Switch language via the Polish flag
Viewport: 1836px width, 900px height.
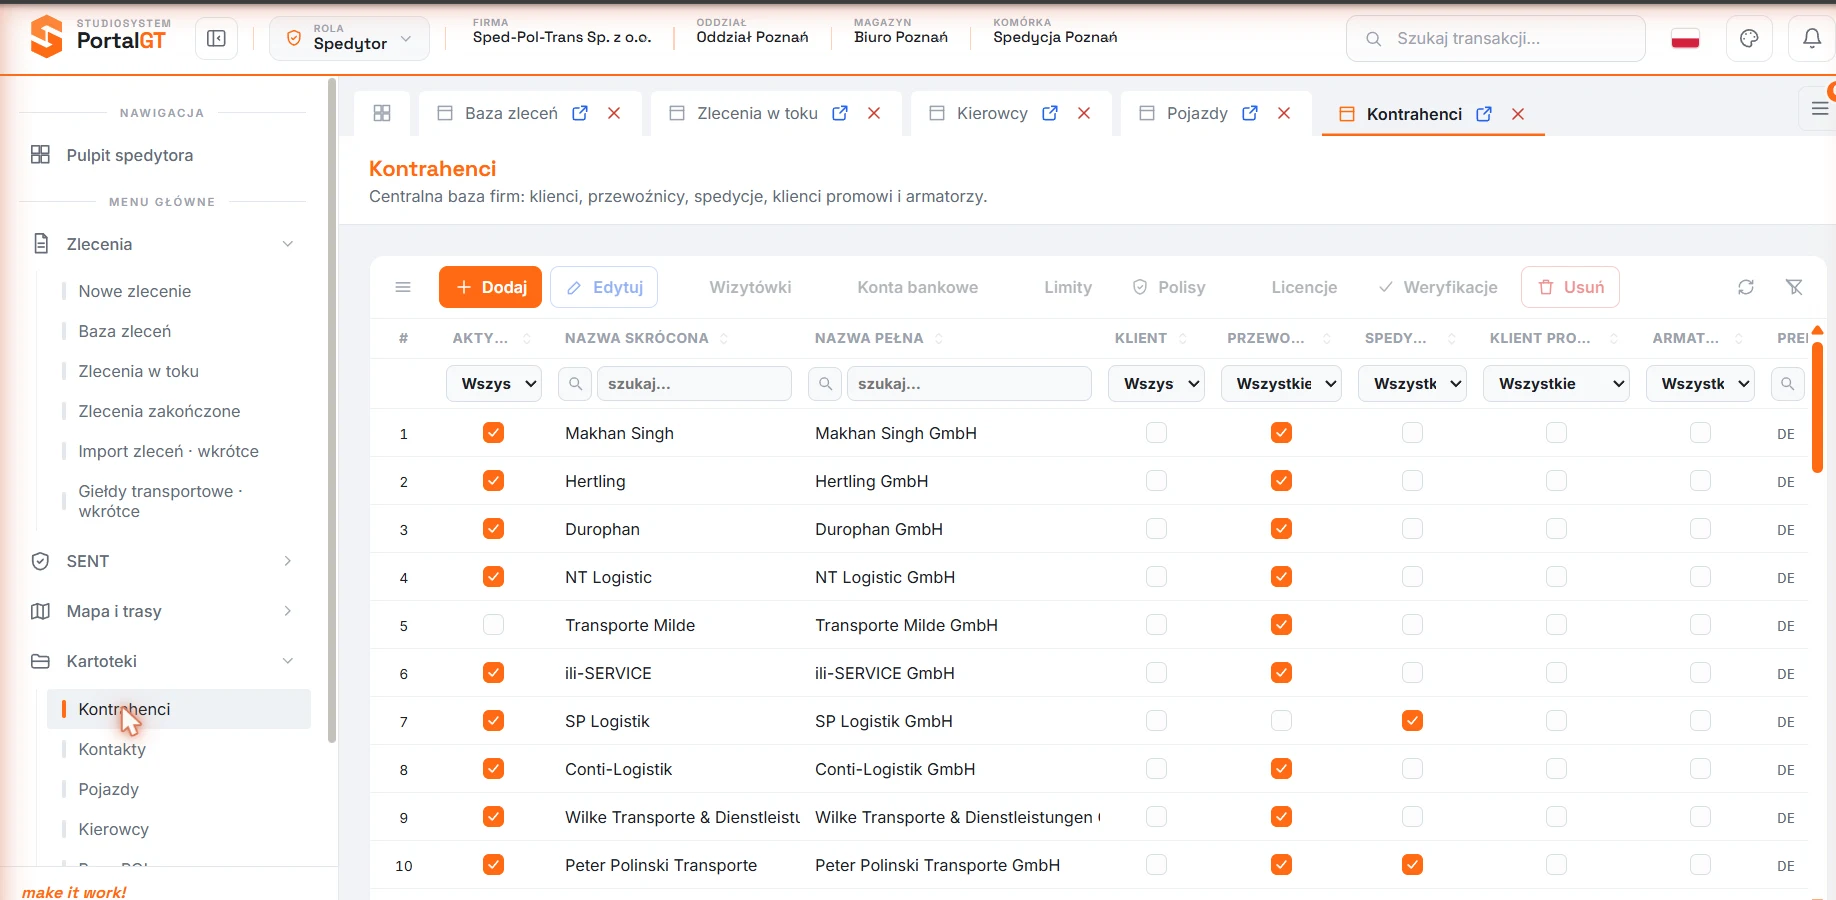point(1686,39)
